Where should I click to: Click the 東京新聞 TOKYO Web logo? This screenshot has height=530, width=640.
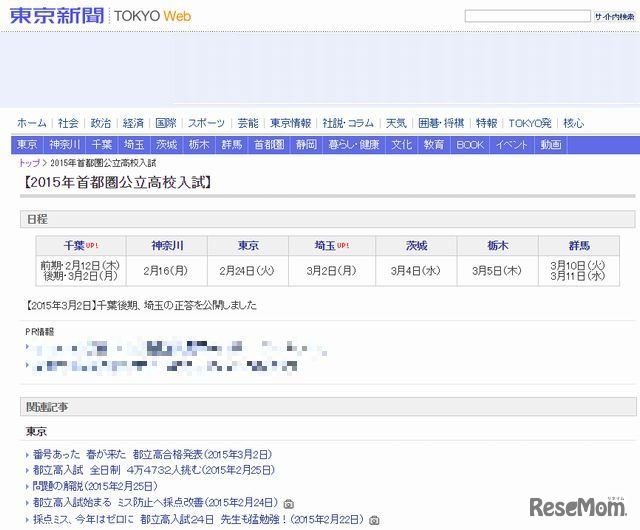tap(100, 16)
